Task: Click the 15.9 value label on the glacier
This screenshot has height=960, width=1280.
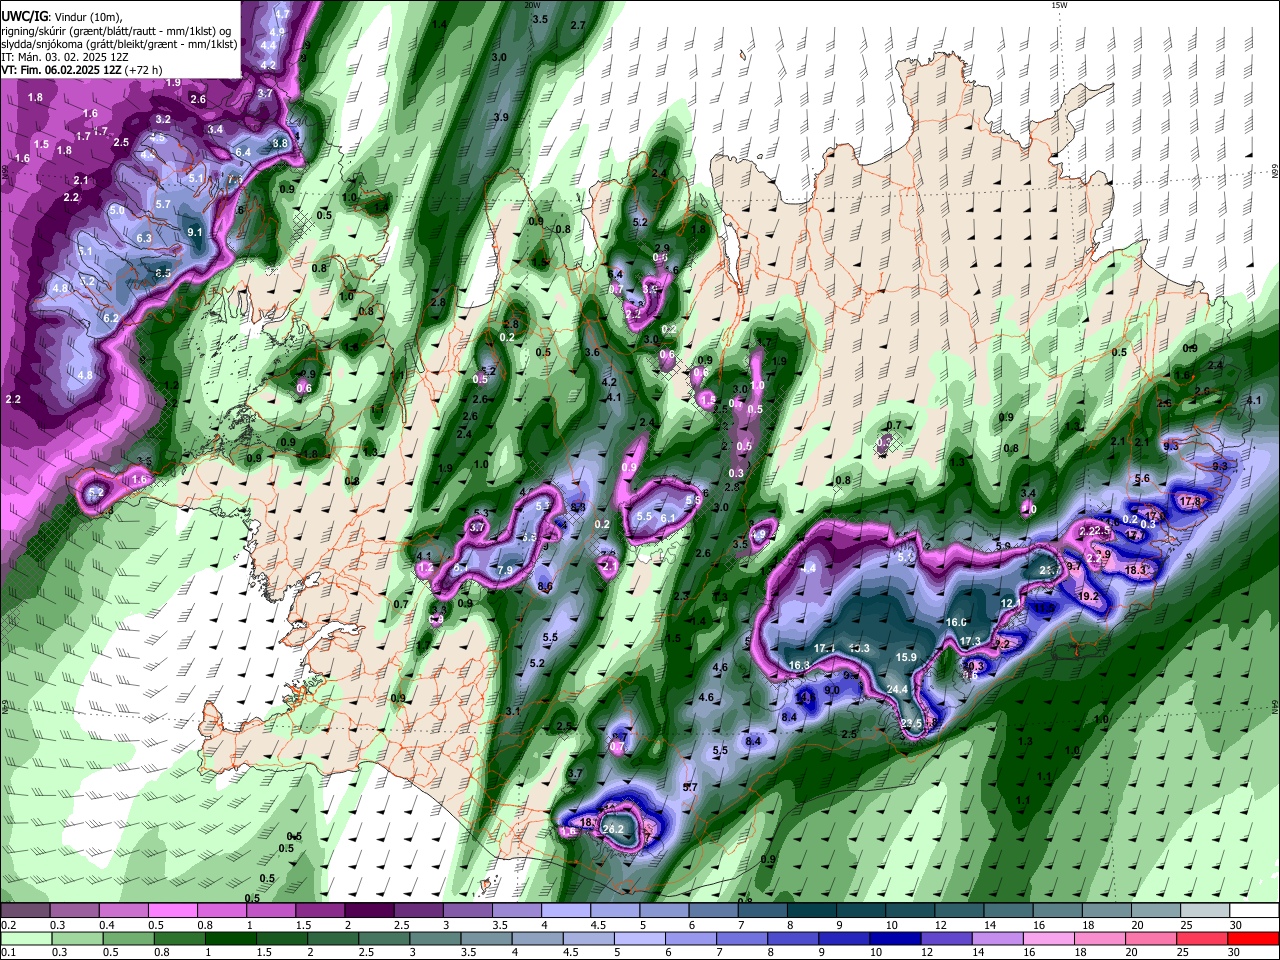Action: tap(906, 657)
